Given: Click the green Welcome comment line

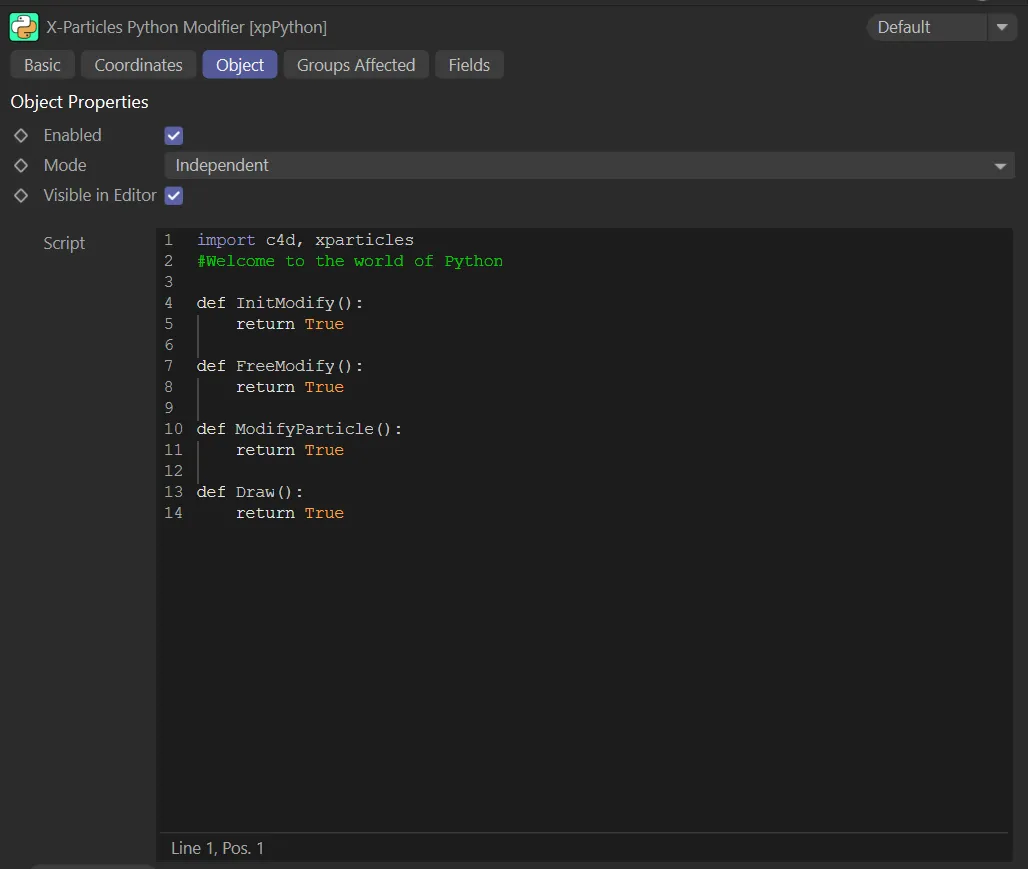Looking at the screenshot, I should (x=350, y=261).
